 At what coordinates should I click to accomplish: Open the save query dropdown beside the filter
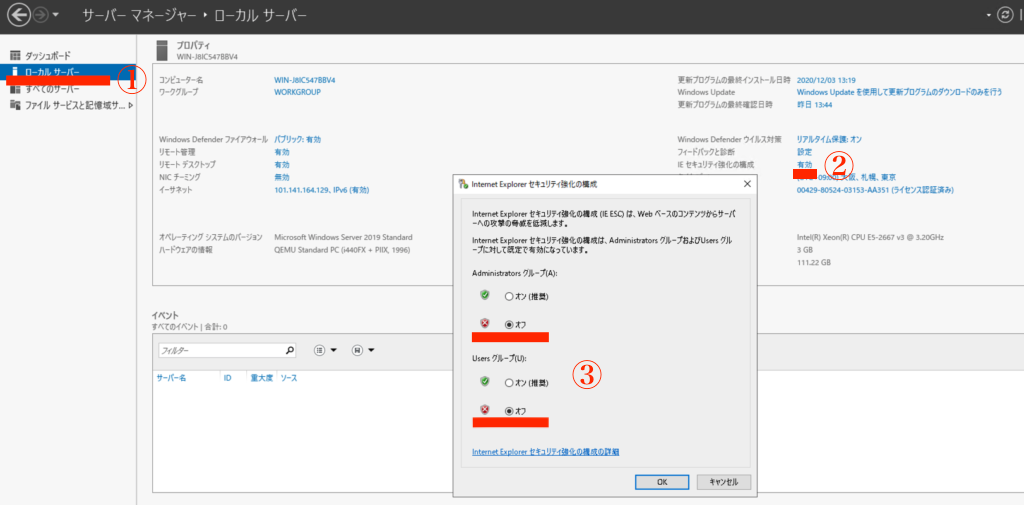tap(363, 351)
